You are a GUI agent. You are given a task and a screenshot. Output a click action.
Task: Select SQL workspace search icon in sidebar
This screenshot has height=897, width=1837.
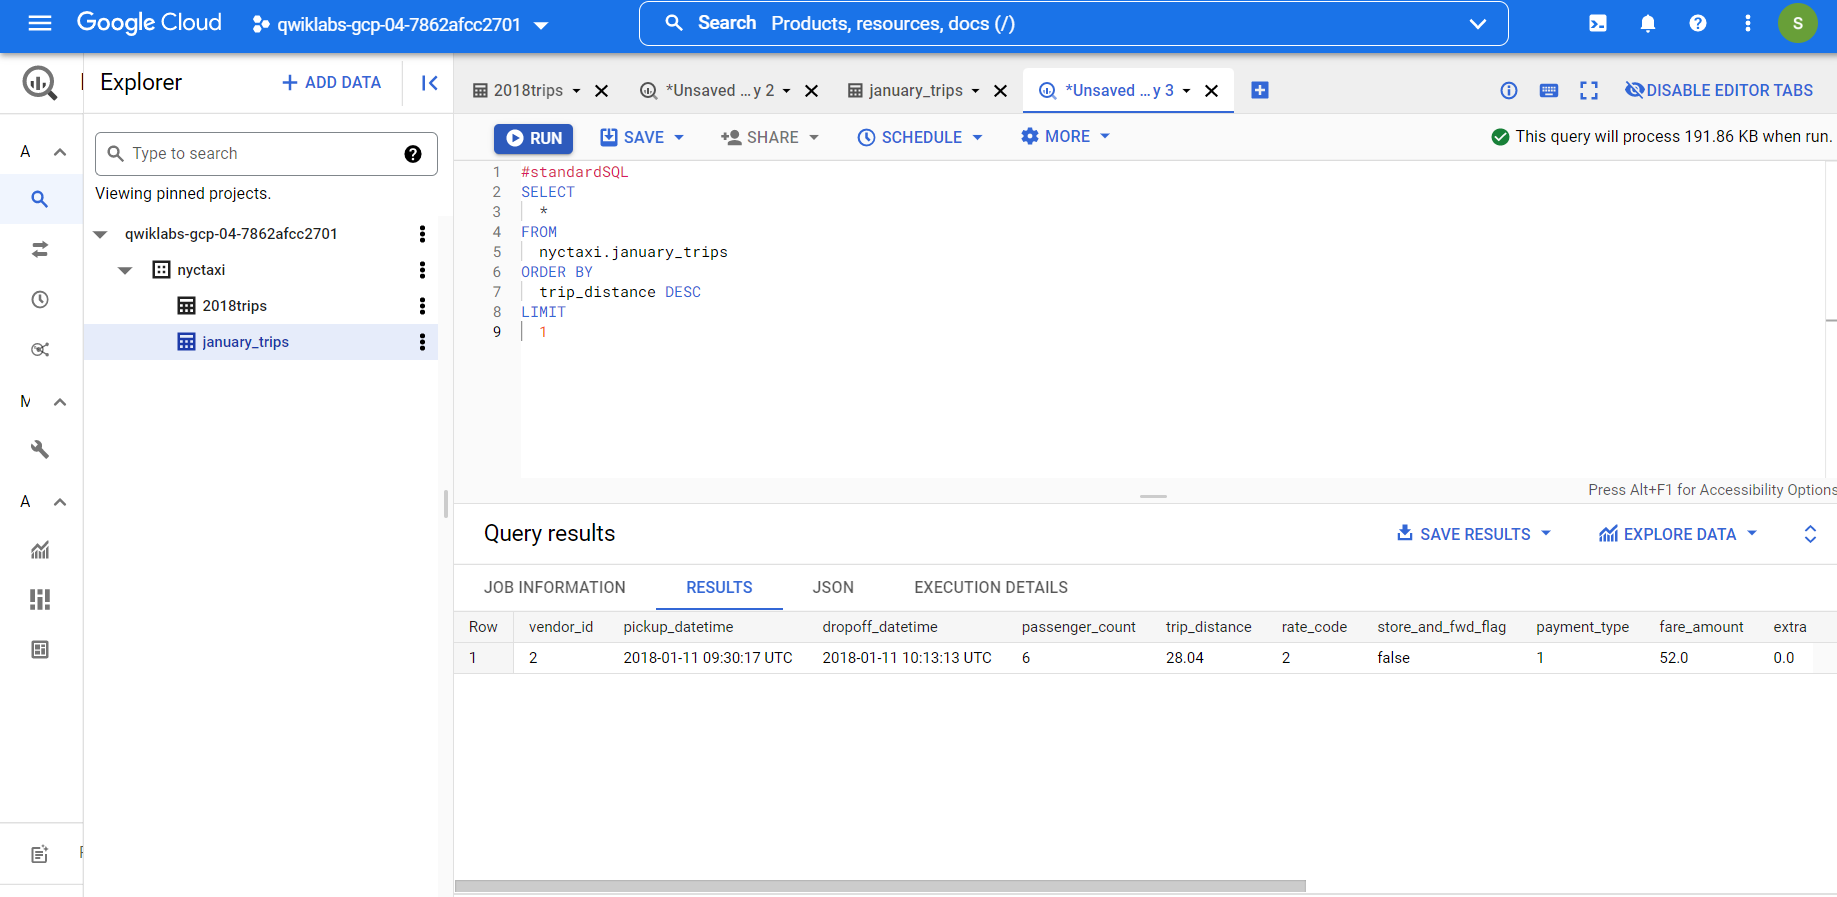[40, 199]
